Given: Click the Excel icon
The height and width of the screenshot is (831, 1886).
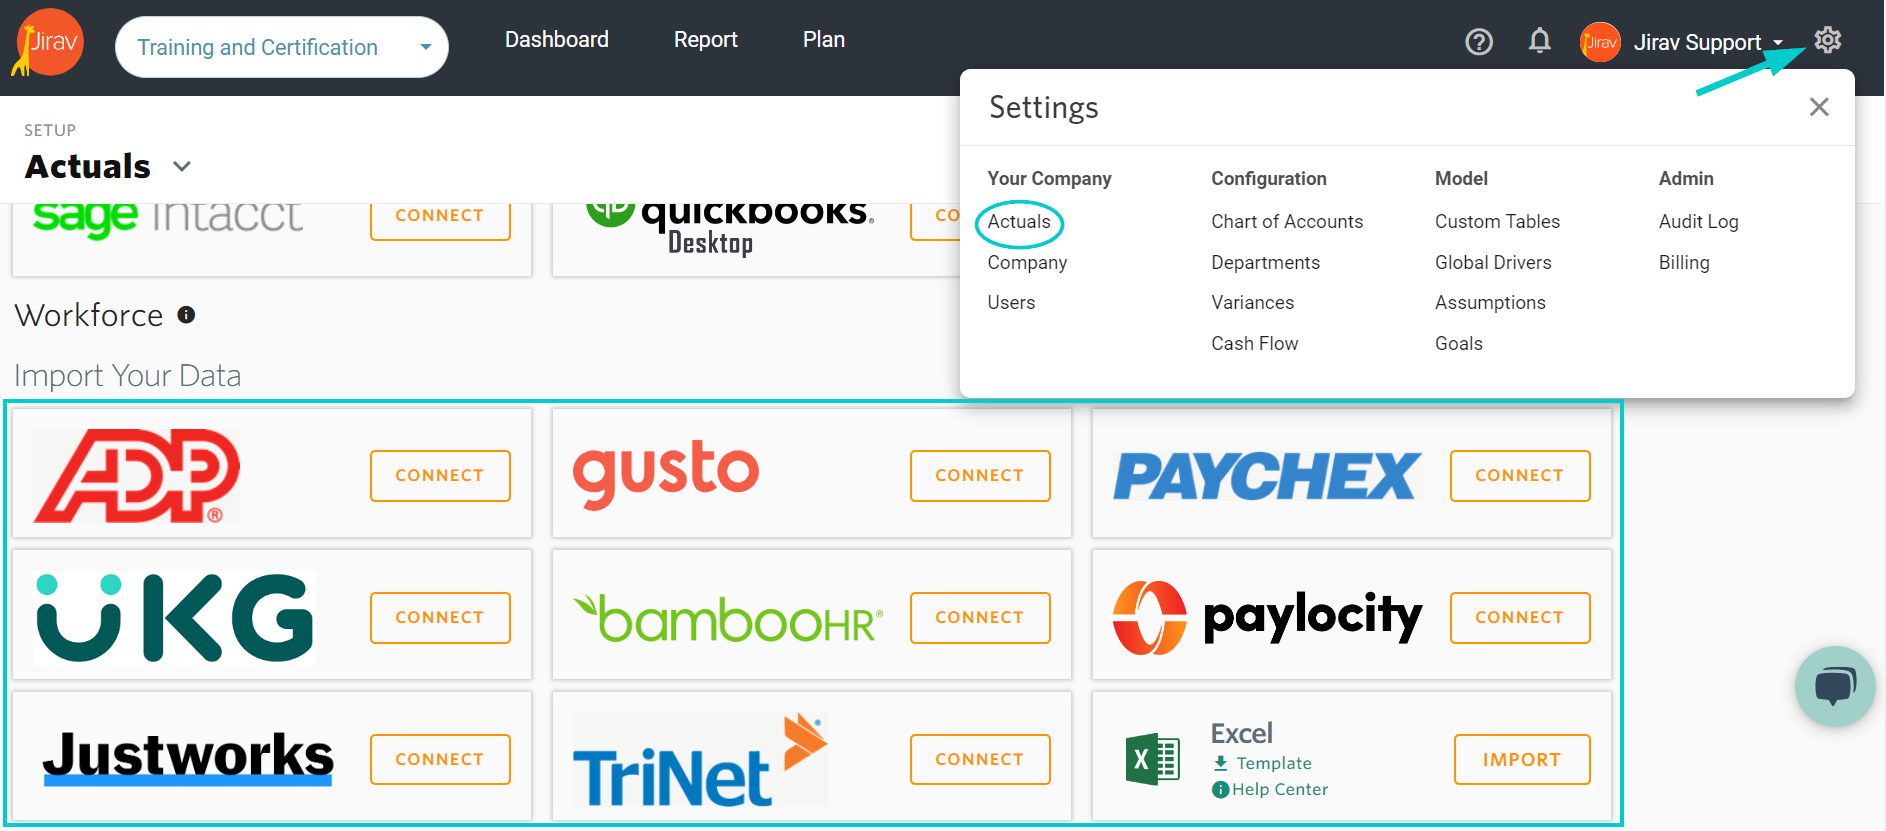Looking at the screenshot, I should (x=1152, y=760).
